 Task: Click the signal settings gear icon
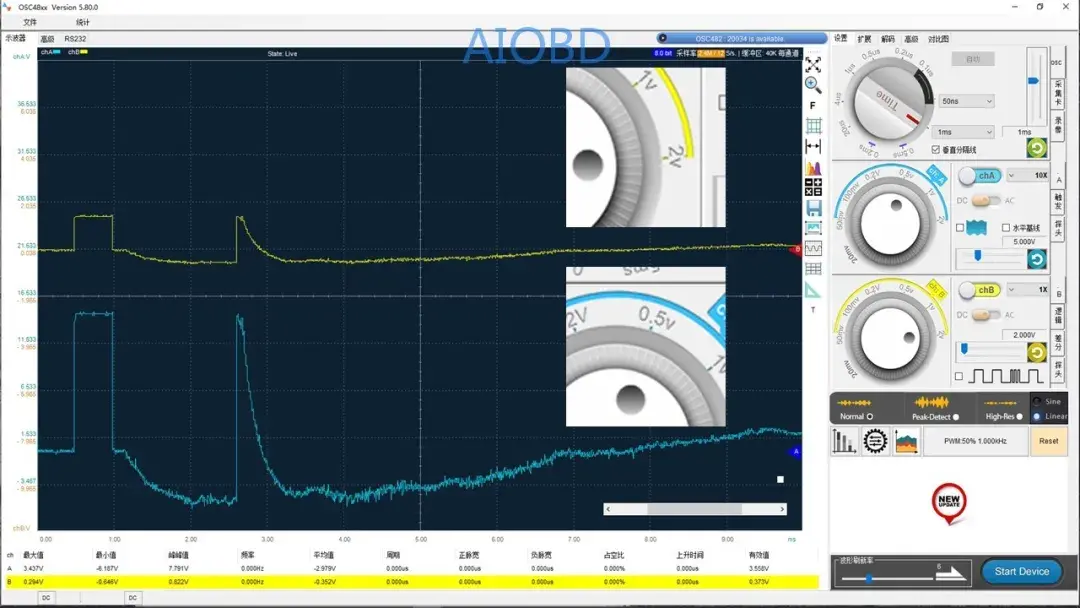(875, 441)
